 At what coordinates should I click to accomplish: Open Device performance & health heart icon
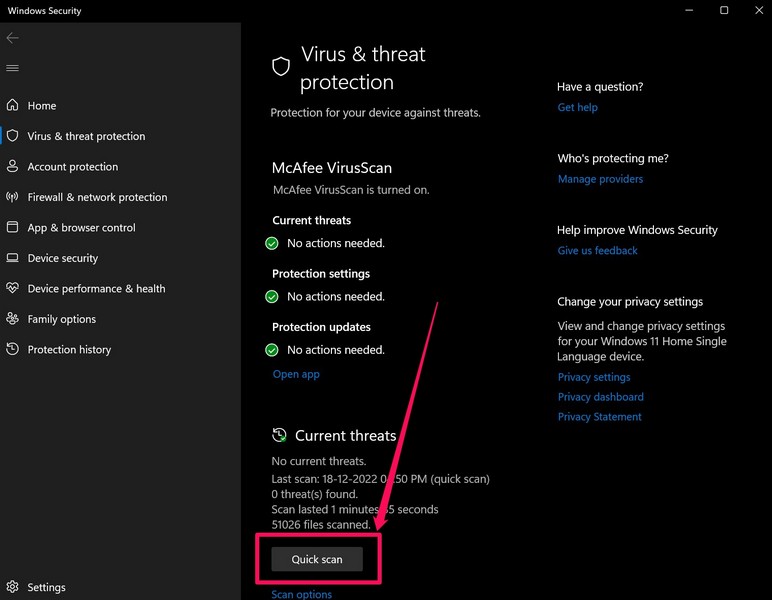click(12, 288)
